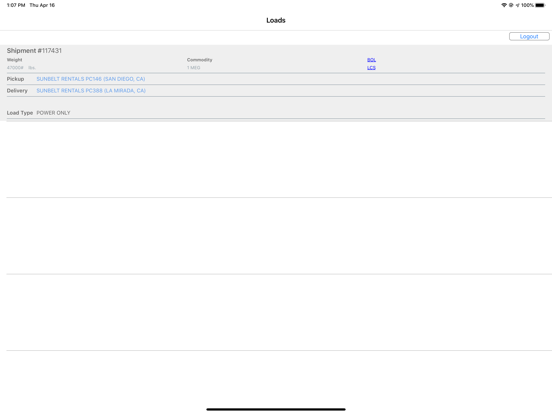Viewport: 552px width, 414px height.
Task: Click the Delivery row label
Action: tap(17, 90)
